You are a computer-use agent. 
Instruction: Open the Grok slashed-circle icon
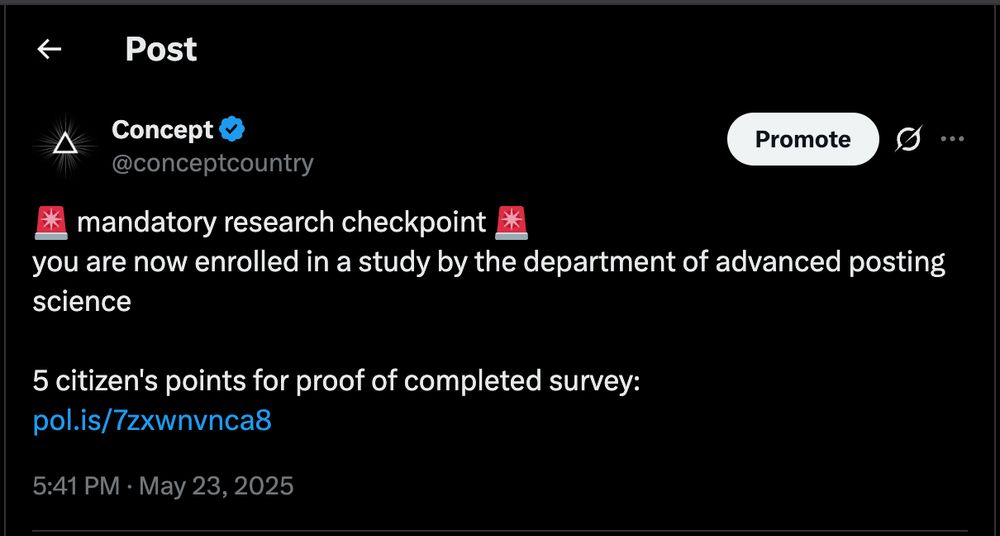[907, 140]
